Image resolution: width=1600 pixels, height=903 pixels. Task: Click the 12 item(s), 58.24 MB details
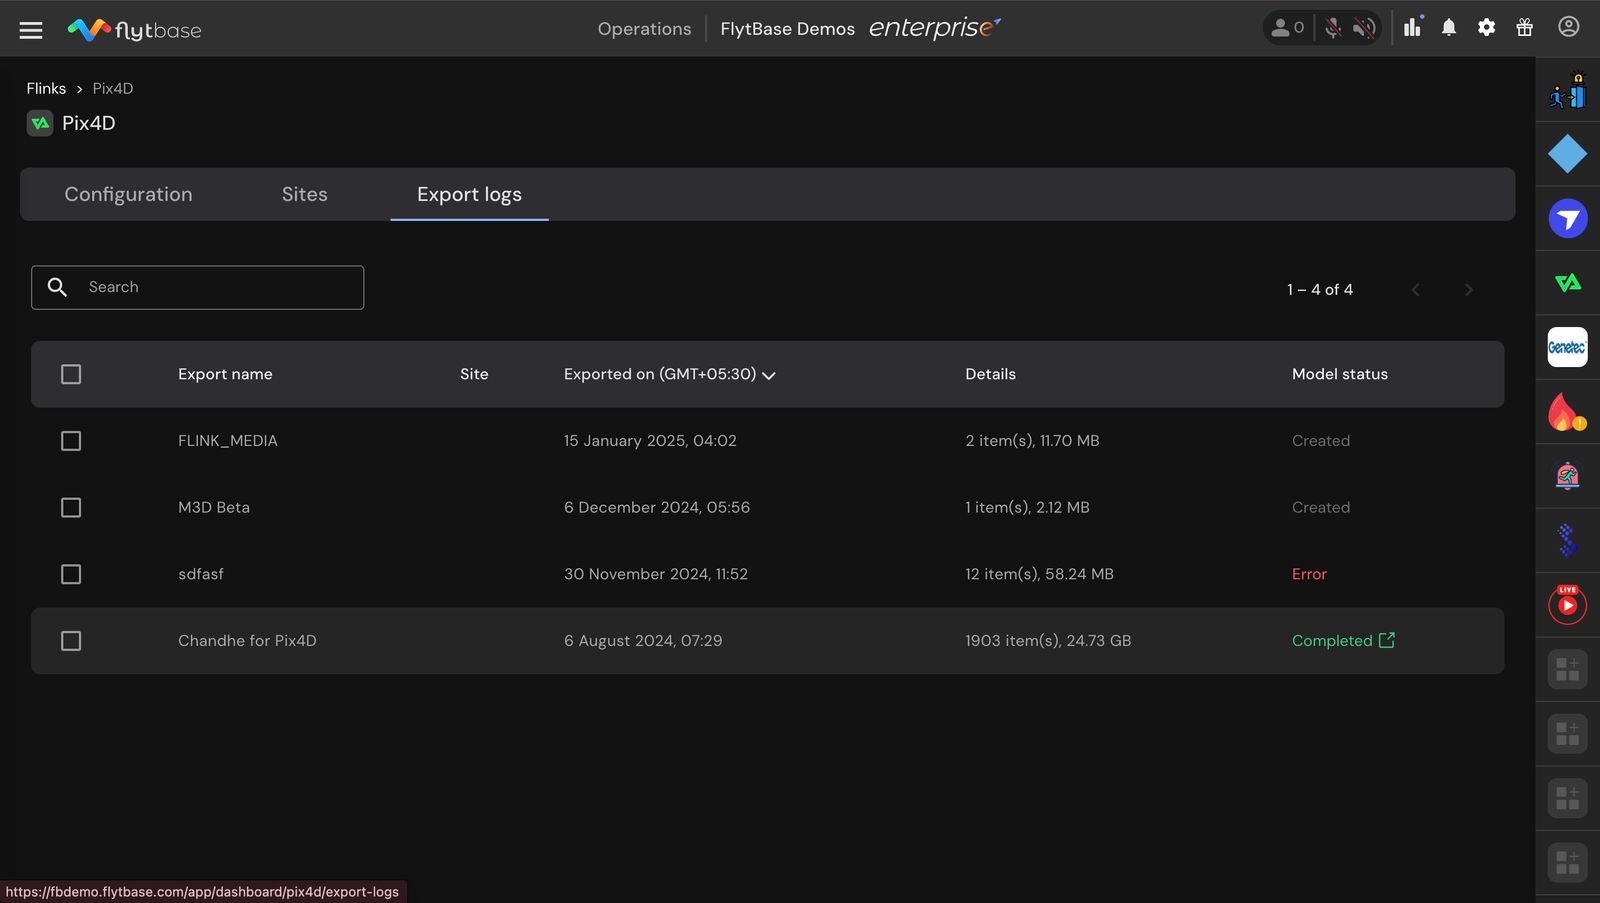click(x=1039, y=574)
